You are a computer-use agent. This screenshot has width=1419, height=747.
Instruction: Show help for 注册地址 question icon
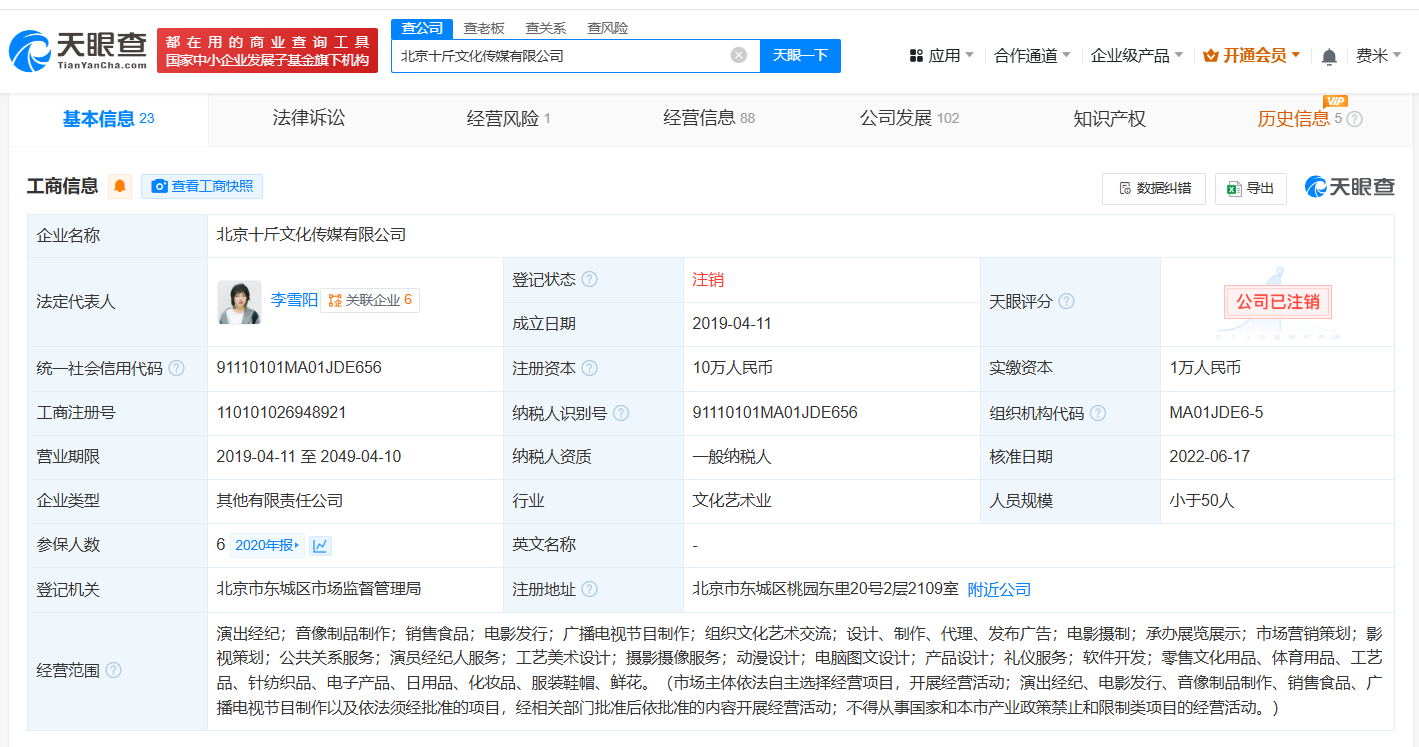click(x=590, y=589)
